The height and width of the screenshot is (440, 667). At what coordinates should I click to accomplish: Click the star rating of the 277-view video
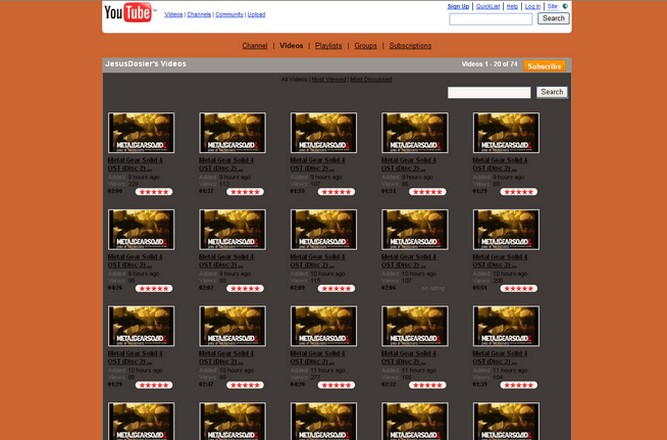[x=336, y=385]
